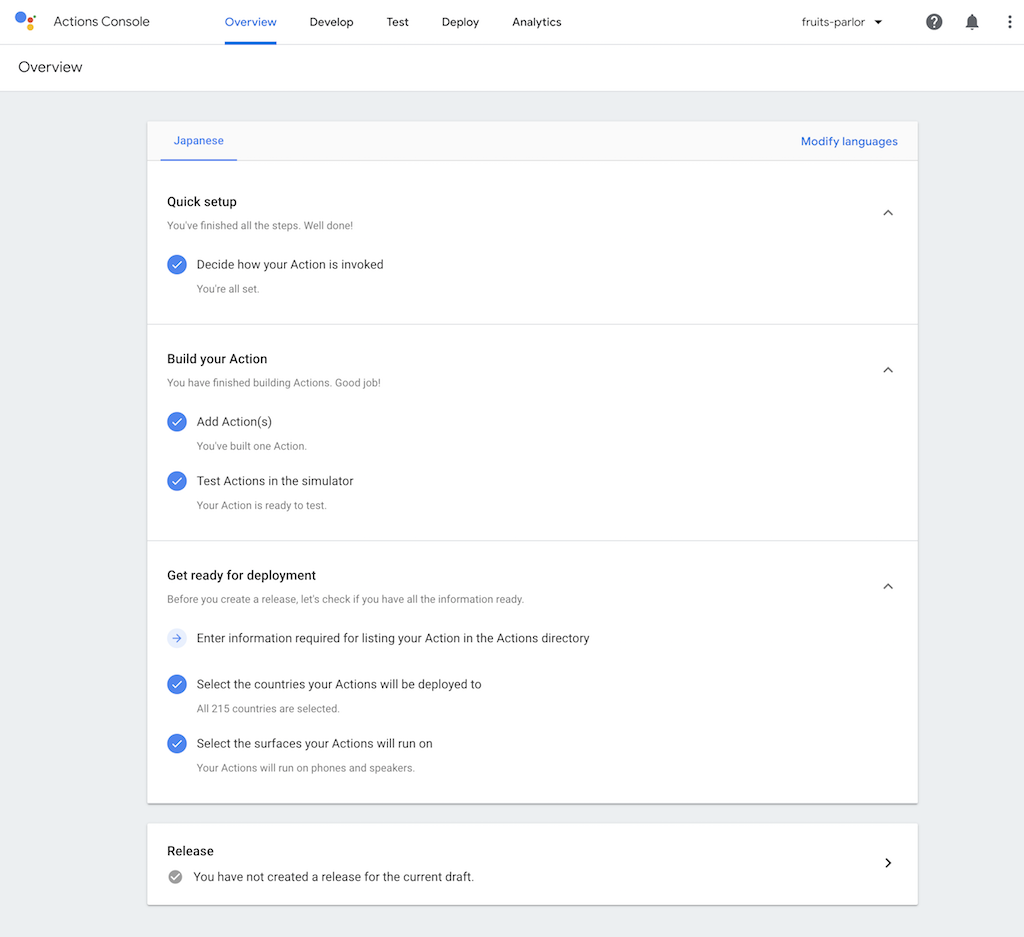Click the Build your Action heading
Viewport: 1024px width, 937px height.
click(217, 359)
